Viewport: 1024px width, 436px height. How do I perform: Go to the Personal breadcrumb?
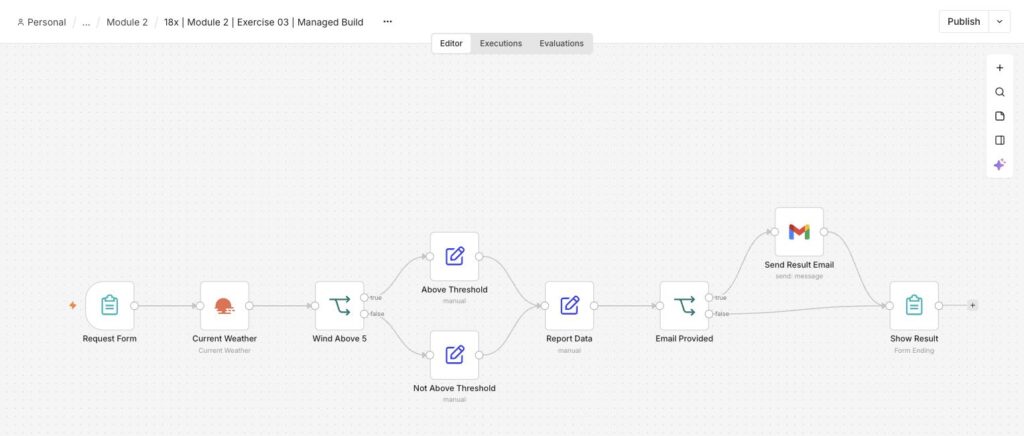coord(42,22)
